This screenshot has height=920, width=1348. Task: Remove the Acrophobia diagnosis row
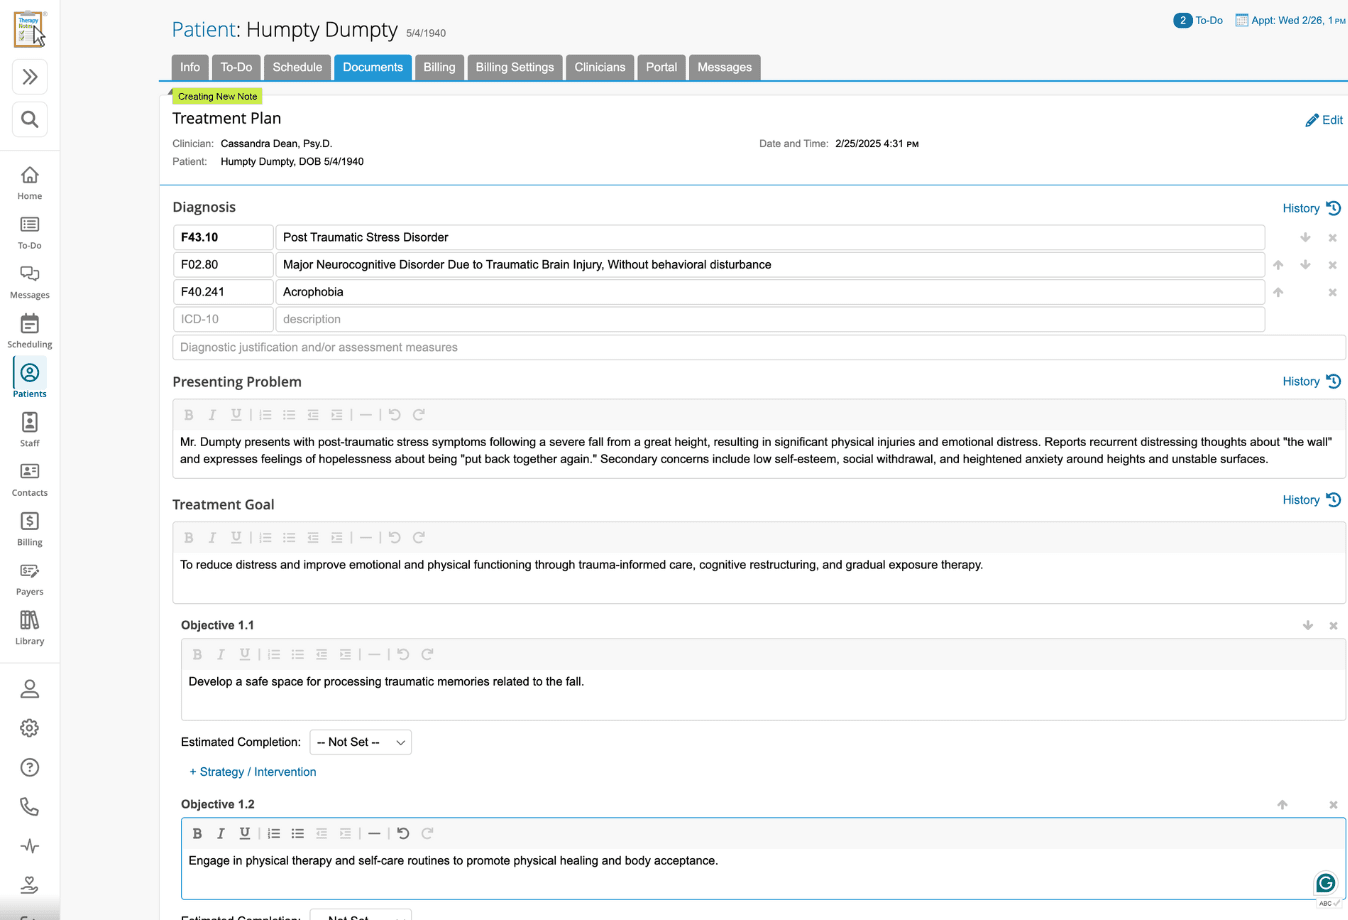(1332, 292)
